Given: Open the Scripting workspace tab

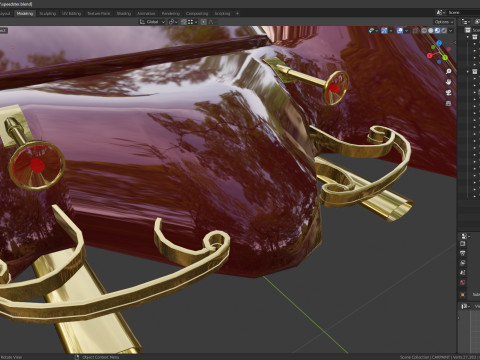Looking at the screenshot, I should point(222,13).
